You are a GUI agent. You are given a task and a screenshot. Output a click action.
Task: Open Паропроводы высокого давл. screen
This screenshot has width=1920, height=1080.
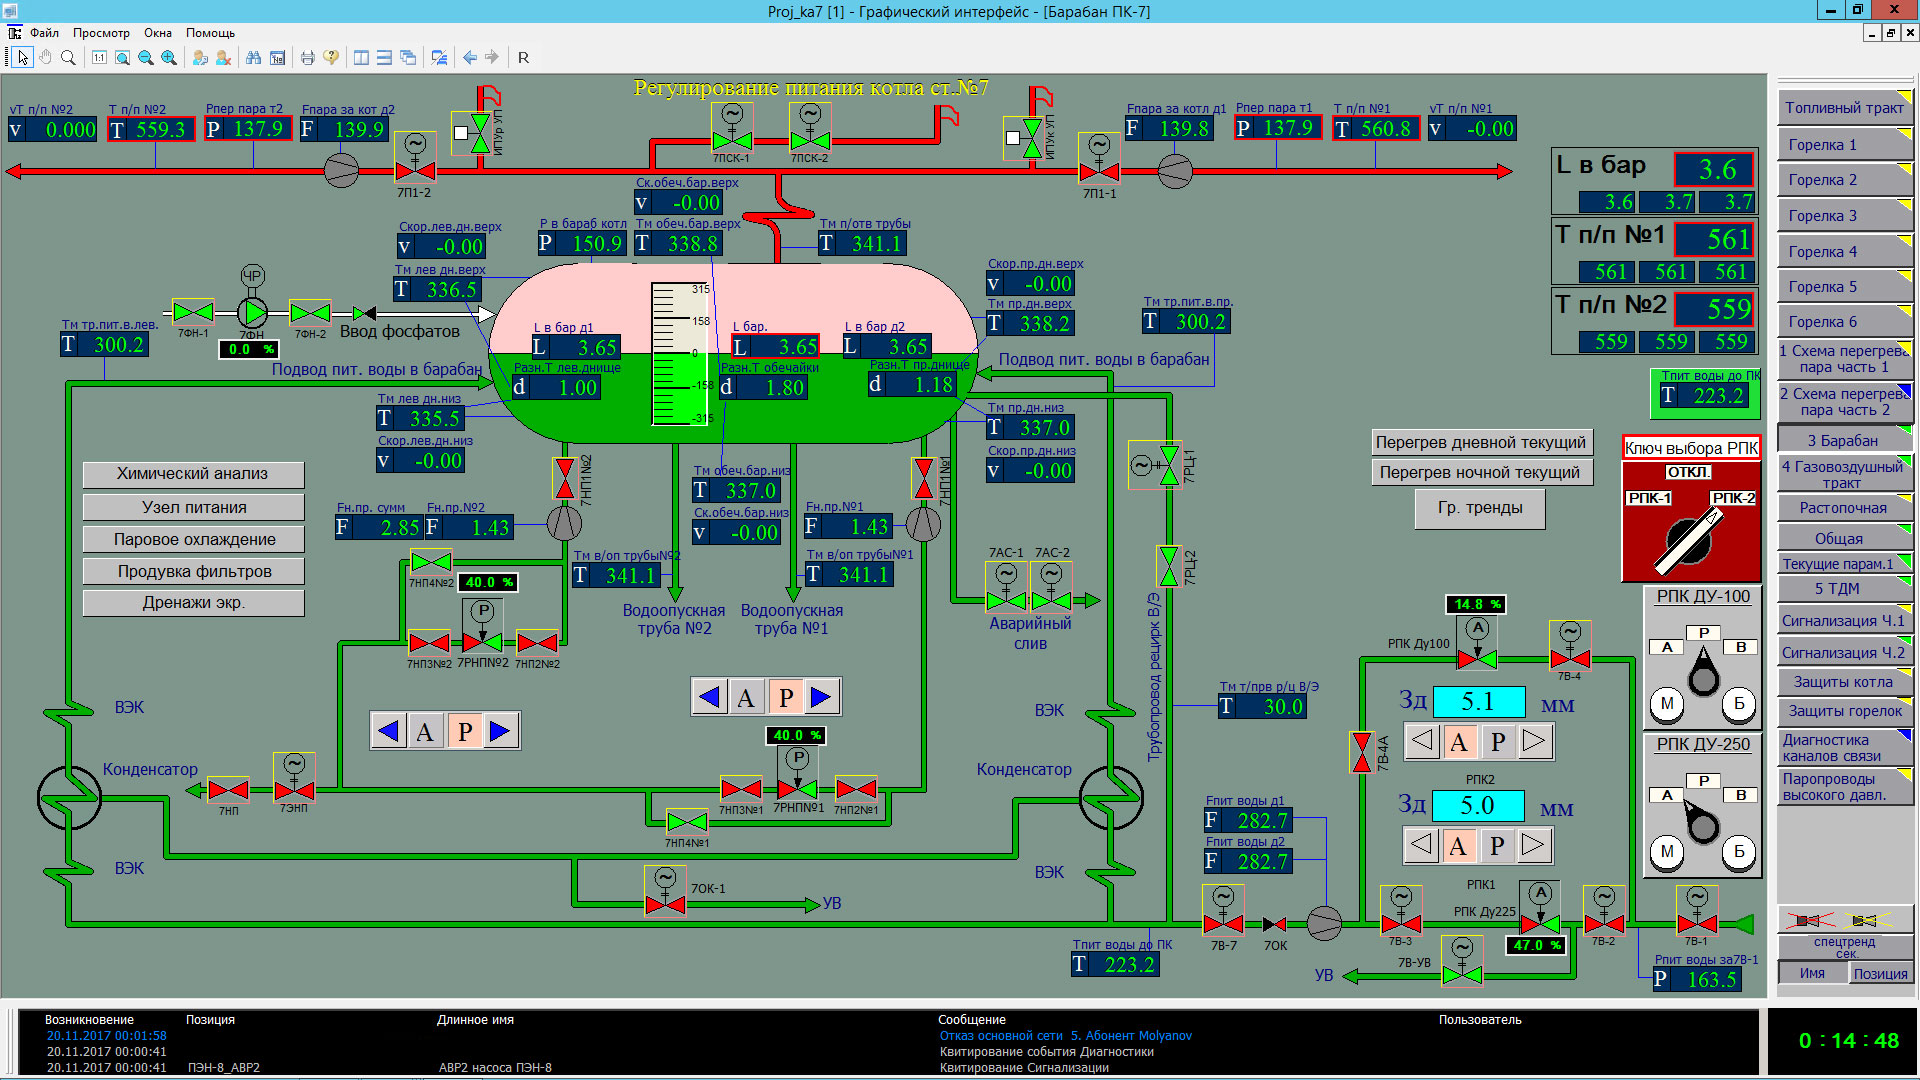click(1845, 787)
